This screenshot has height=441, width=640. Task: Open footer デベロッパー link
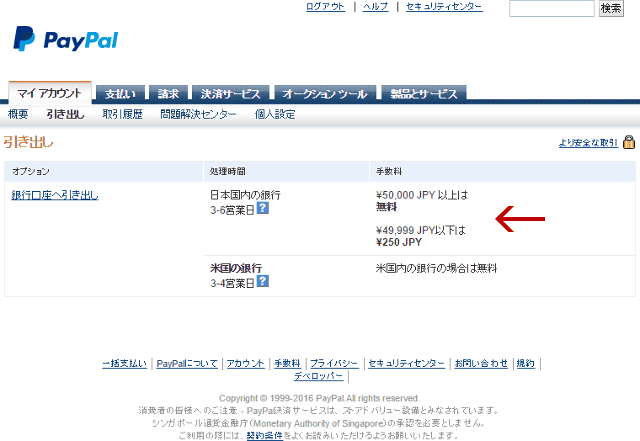(x=319, y=376)
